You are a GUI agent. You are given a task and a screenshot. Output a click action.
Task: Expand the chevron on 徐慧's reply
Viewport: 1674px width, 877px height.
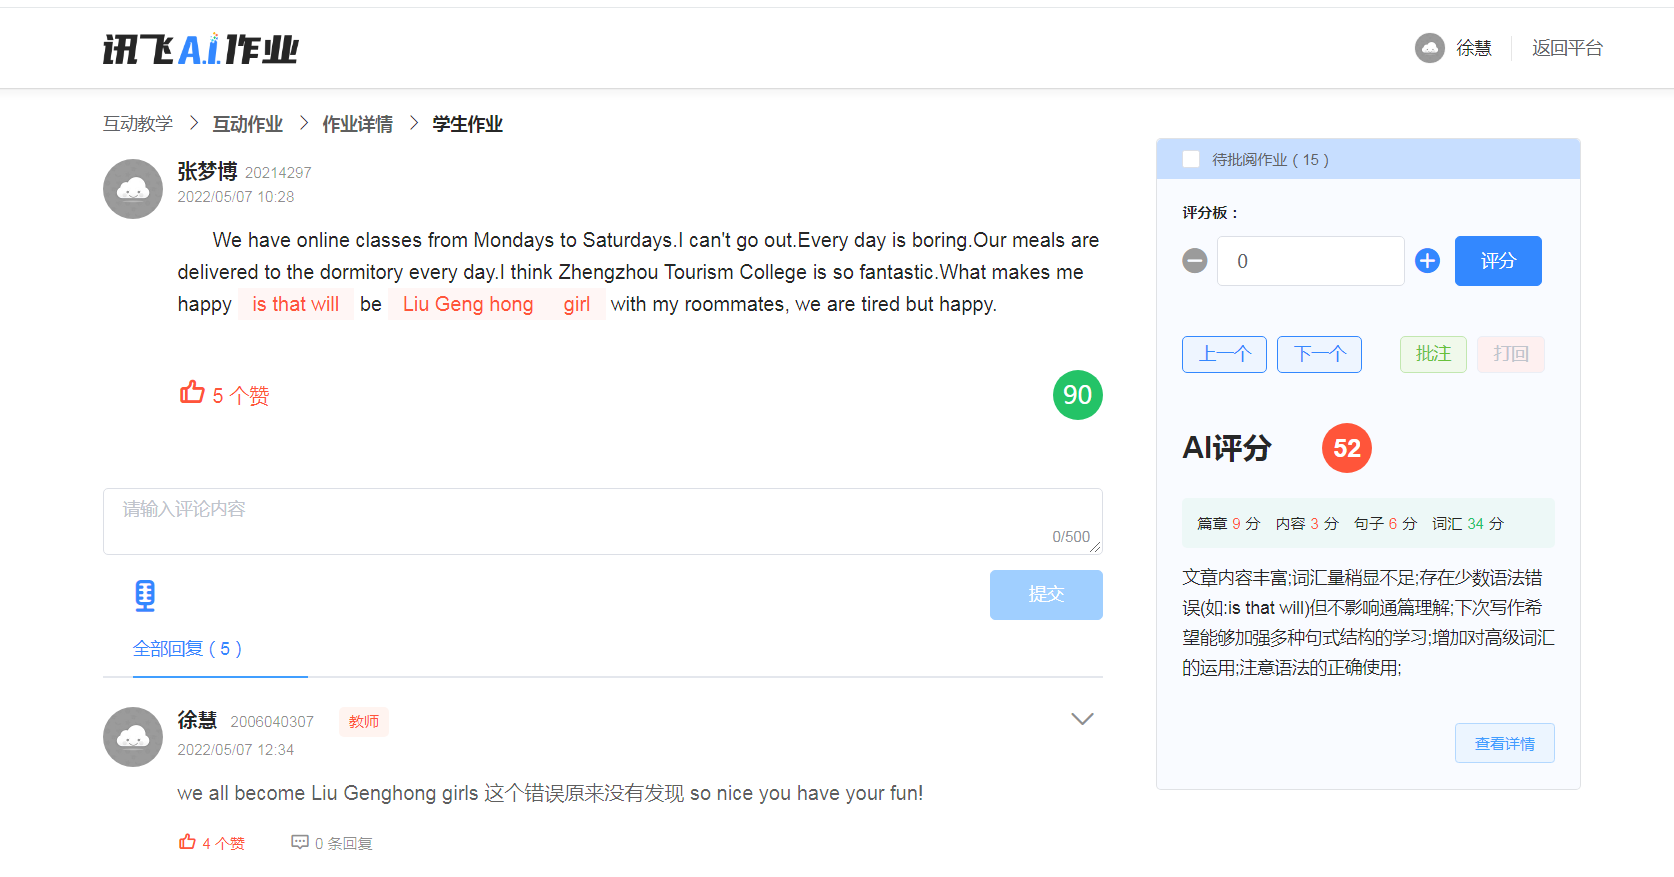pyautogui.click(x=1082, y=719)
